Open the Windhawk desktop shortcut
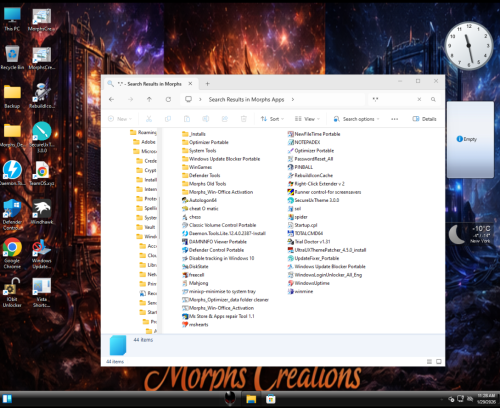Image resolution: width=500 pixels, height=408 pixels. (42, 211)
